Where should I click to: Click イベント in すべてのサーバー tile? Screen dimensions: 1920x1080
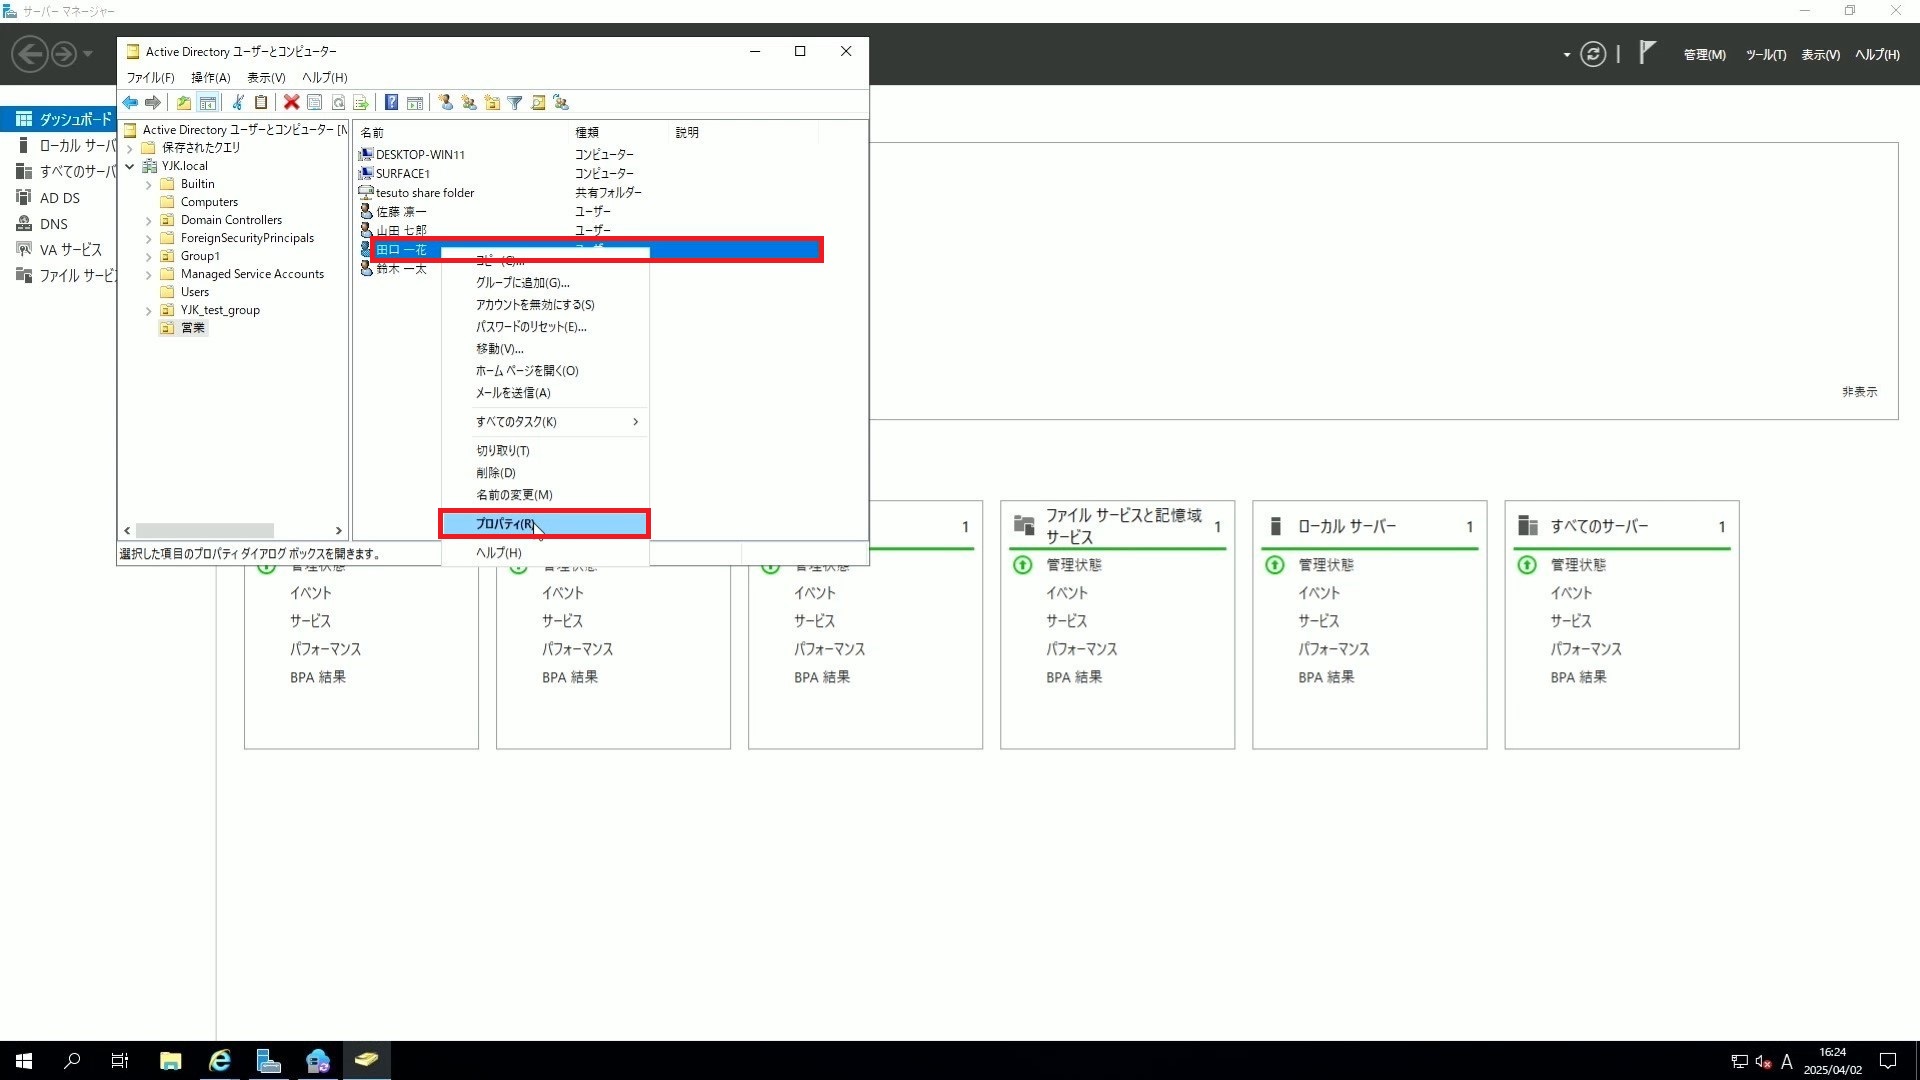1570,593
